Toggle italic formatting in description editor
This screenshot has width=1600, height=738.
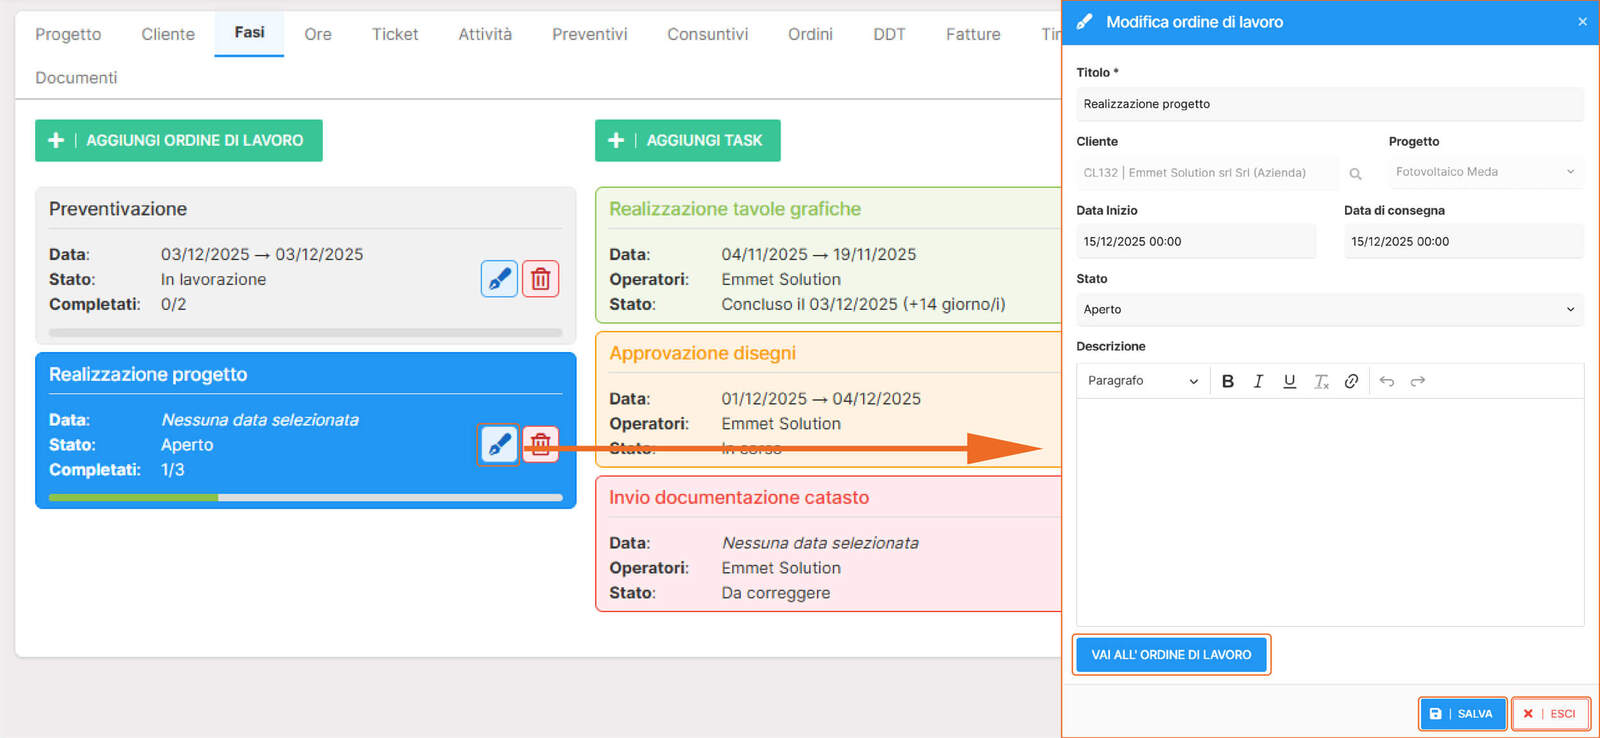pyautogui.click(x=1258, y=381)
